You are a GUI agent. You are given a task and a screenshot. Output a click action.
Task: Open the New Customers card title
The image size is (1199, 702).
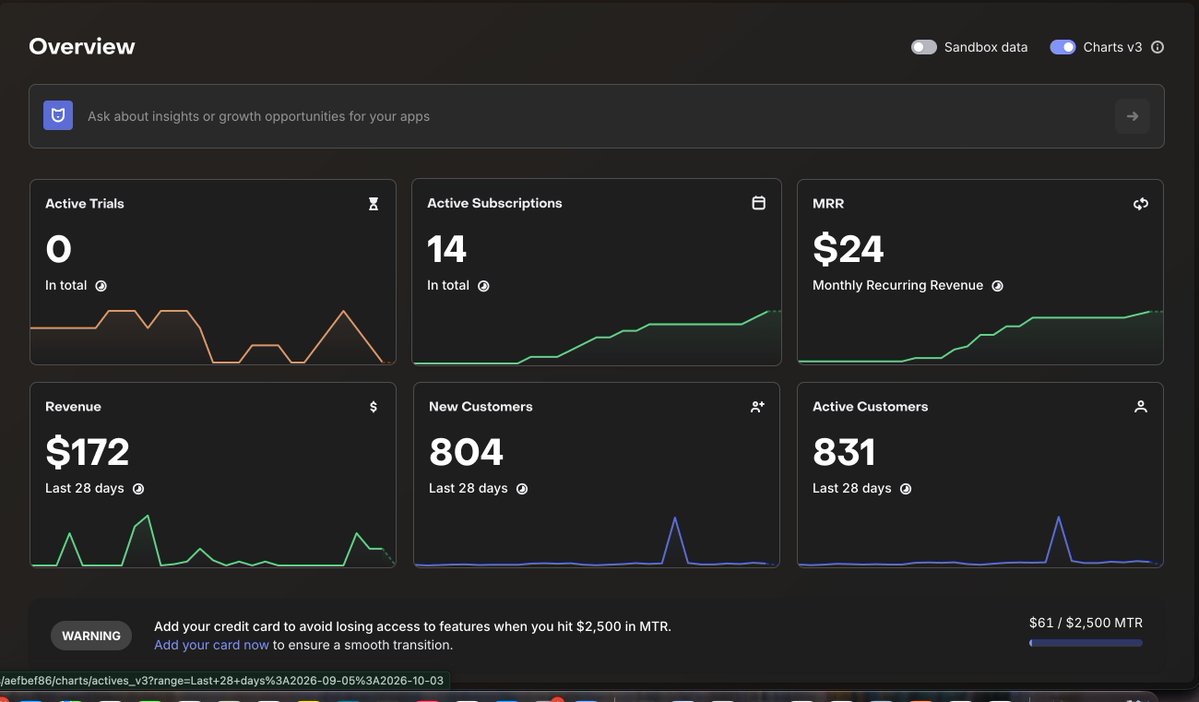[x=480, y=407]
